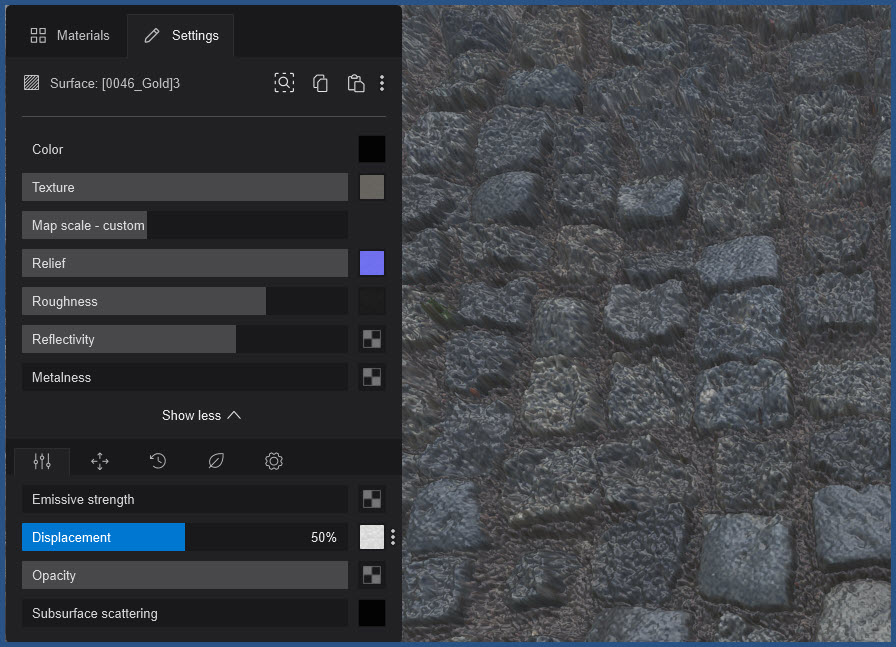Paste material settings onto the surface
Image resolution: width=896 pixels, height=647 pixels.
pos(355,83)
